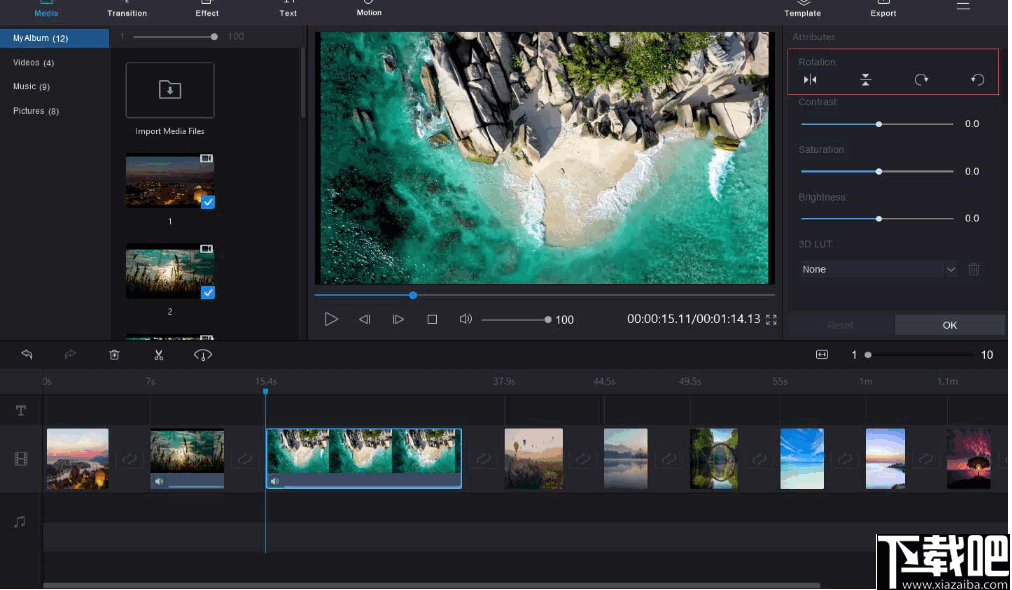This screenshot has height=590, width=1012.
Task: Flip the clip vertically in Rotation attributes
Action: pos(865,79)
